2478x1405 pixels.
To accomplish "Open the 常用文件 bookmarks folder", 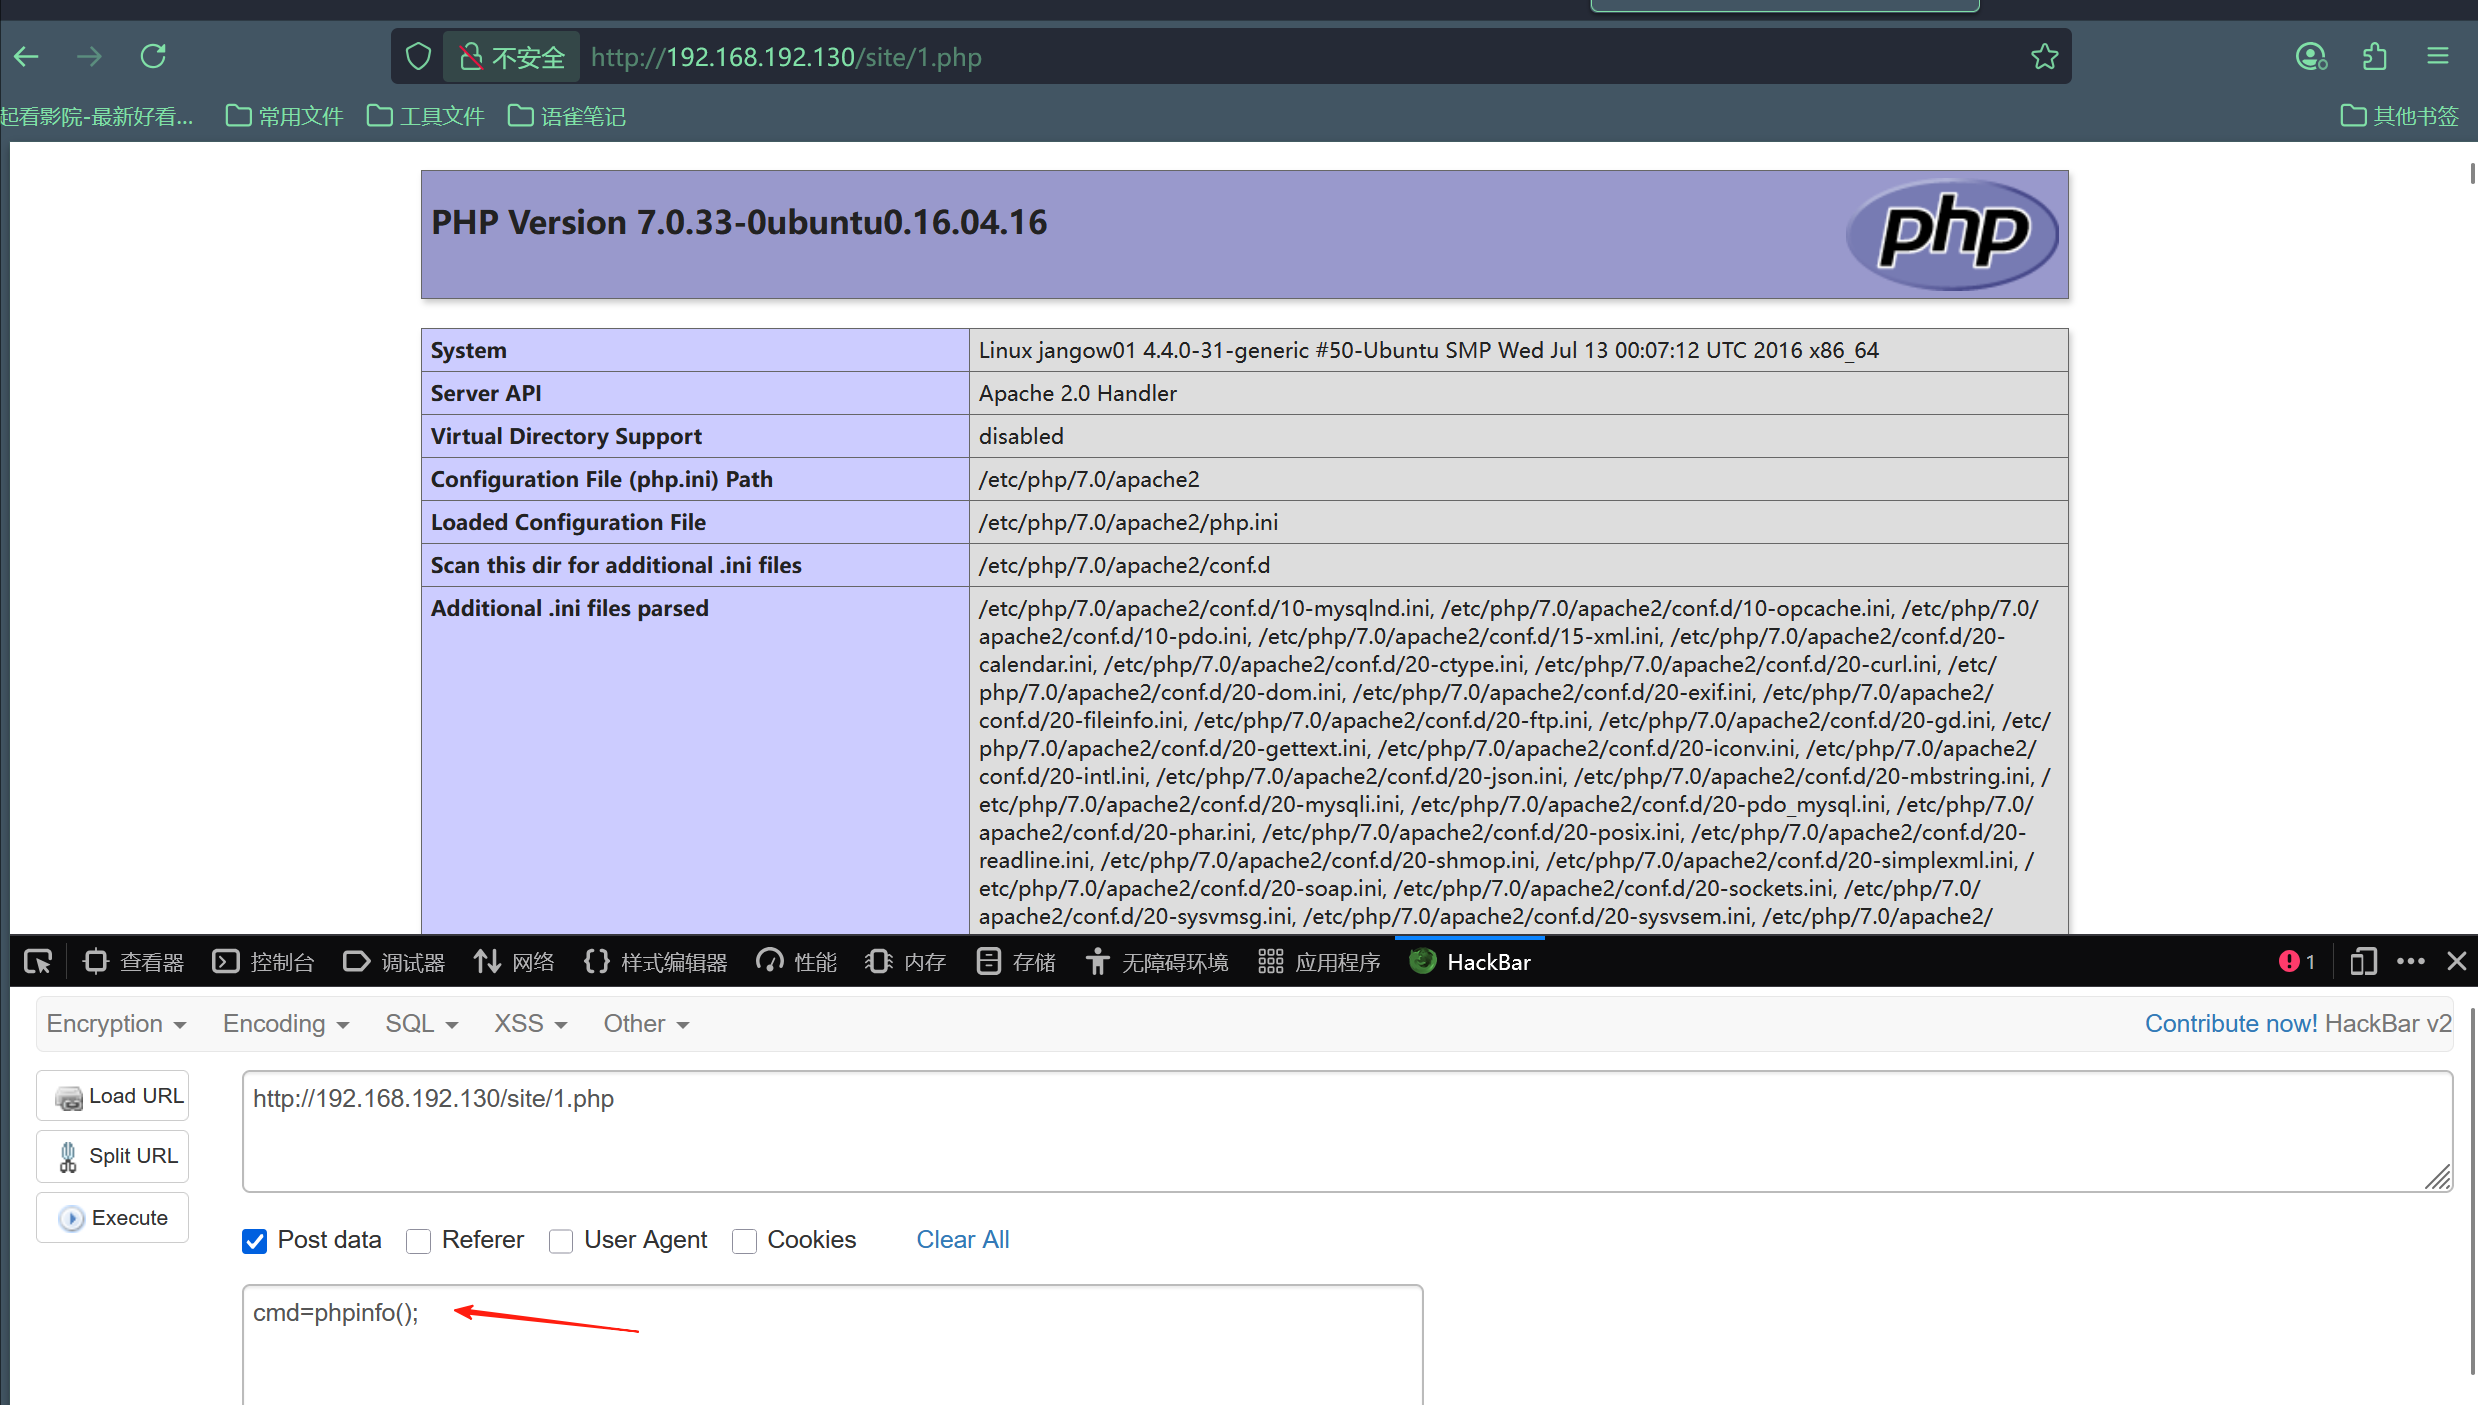I will (x=285, y=116).
